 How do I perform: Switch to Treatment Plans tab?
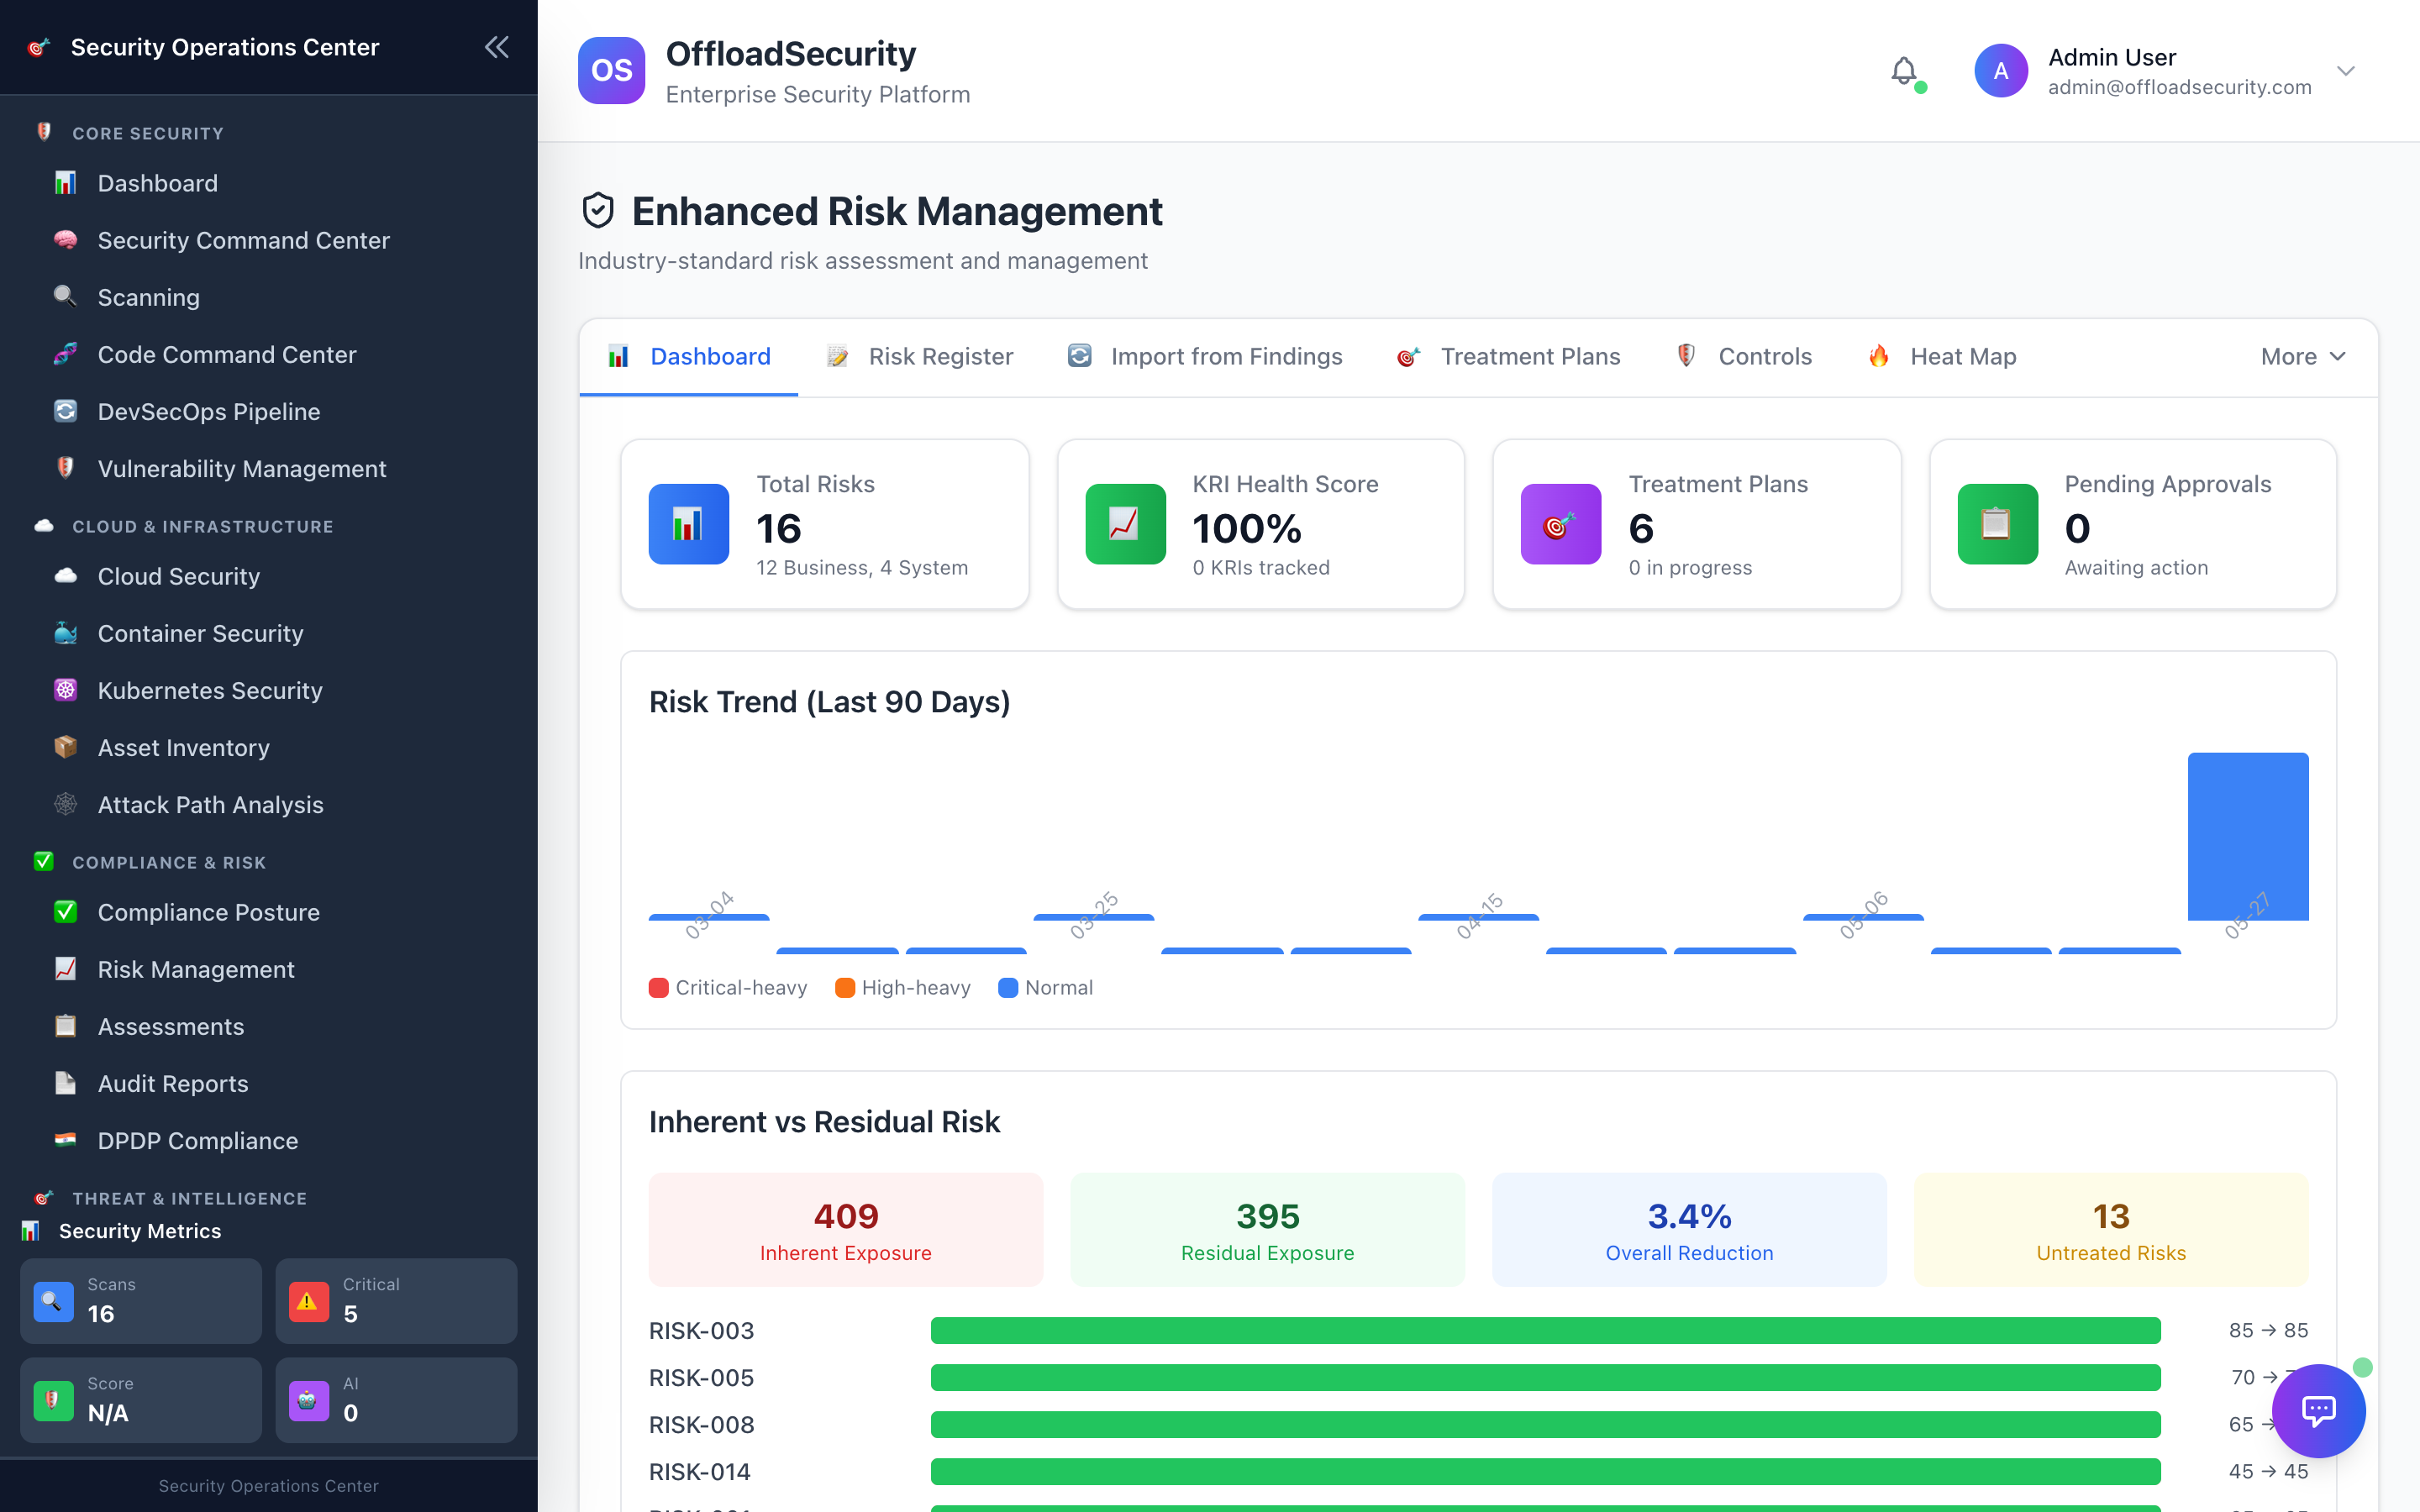pyautogui.click(x=1509, y=357)
